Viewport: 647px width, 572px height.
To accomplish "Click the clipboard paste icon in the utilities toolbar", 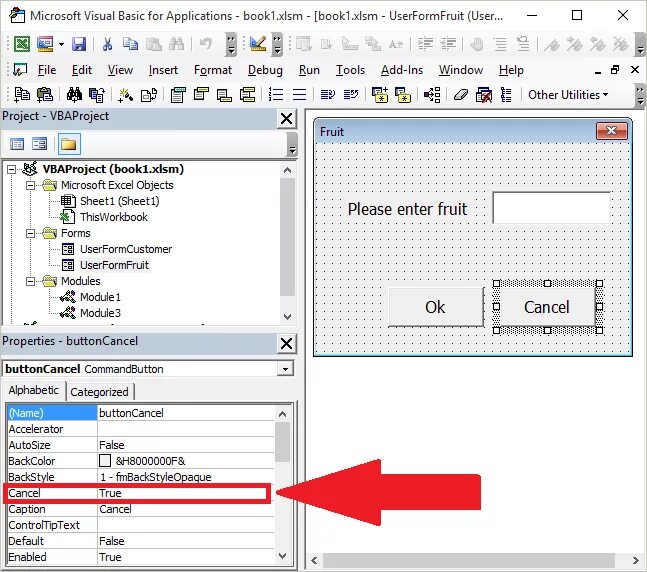I will tap(45, 95).
